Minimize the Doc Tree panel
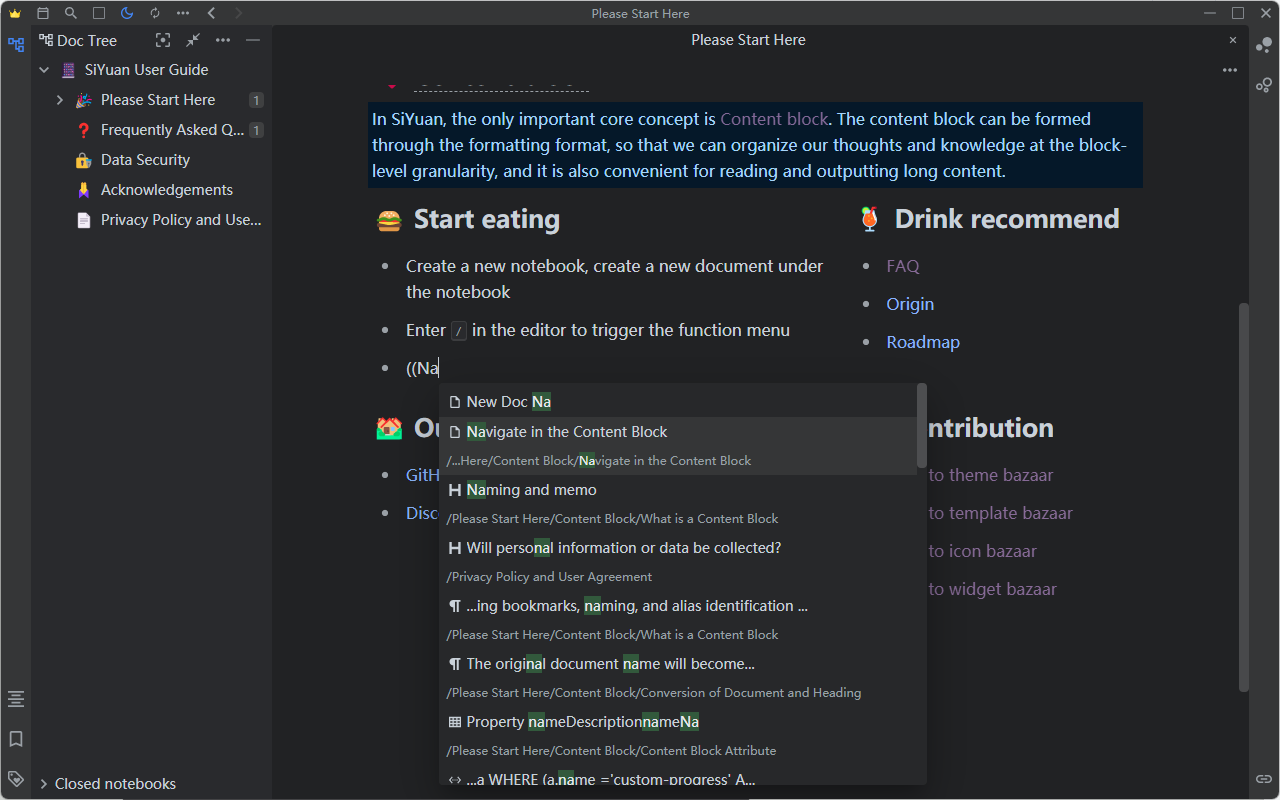The width and height of the screenshot is (1280, 800). click(253, 40)
